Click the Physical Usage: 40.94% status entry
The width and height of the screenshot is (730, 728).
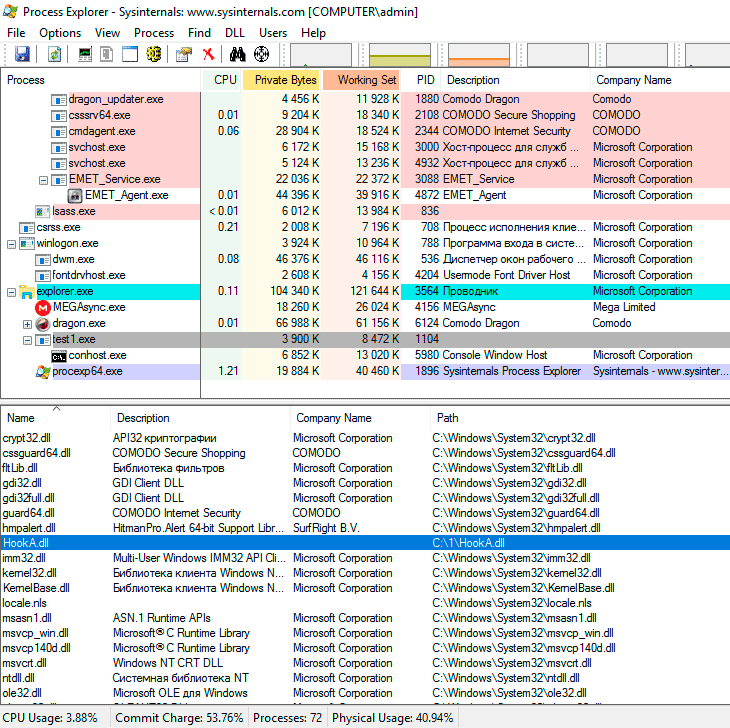click(392, 718)
